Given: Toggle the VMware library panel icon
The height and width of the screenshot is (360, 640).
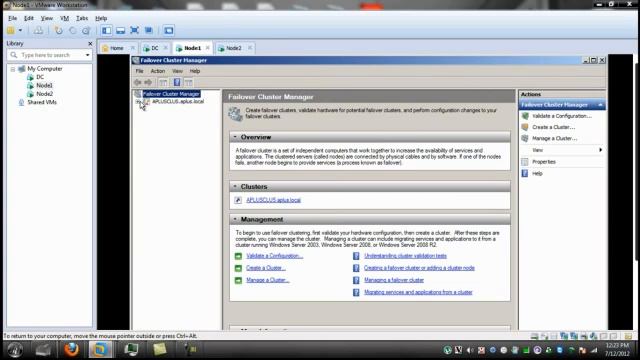Looking at the screenshot, I should (107, 31).
